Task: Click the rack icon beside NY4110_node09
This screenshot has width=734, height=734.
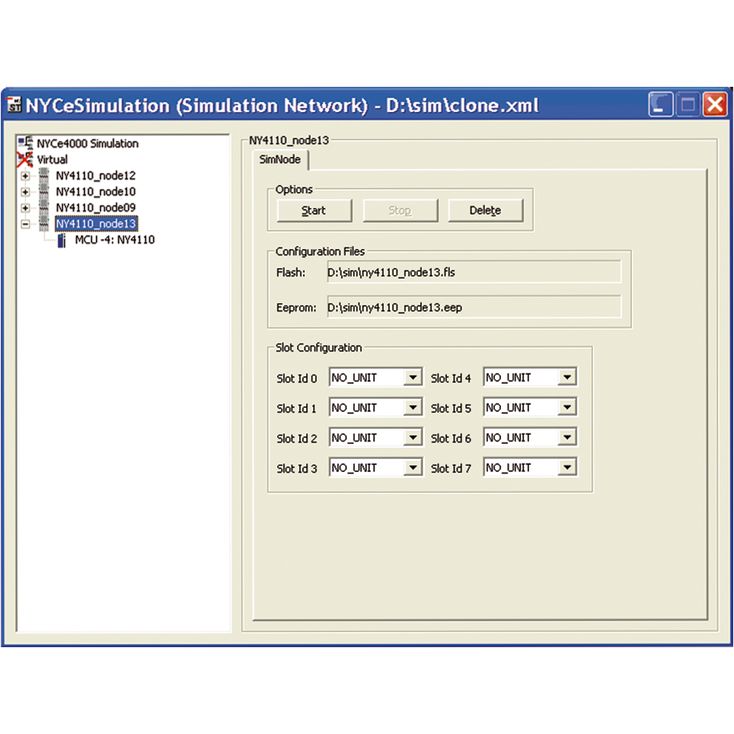Action: click(x=44, y=207)
